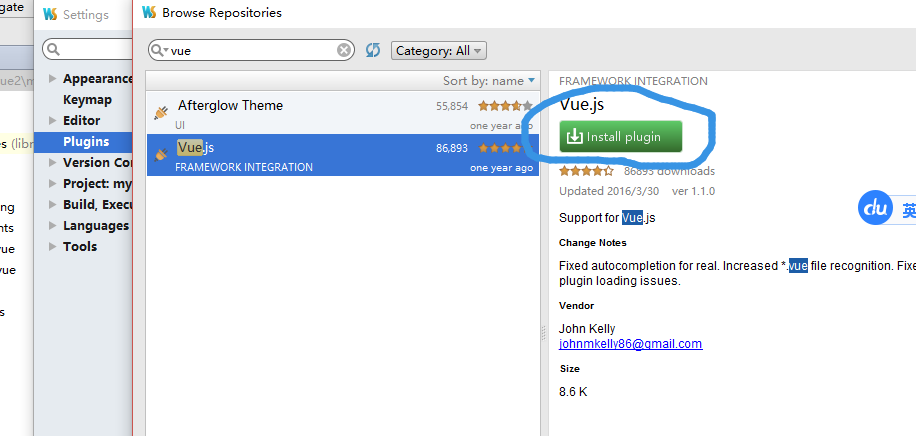This screenshot has width=916, height=436.
Task: Click the Vue.js star rating in details
Action: 587,171
